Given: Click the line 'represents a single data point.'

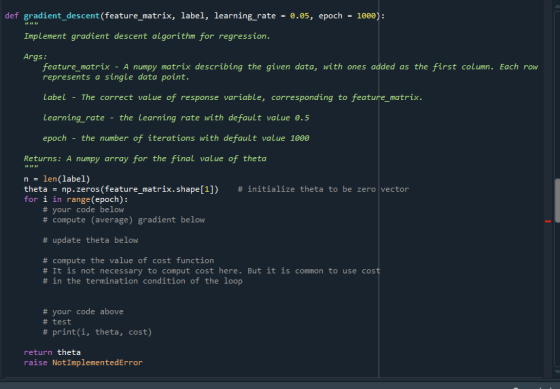Looking at the screenshot, I should [x=116, y=77].
